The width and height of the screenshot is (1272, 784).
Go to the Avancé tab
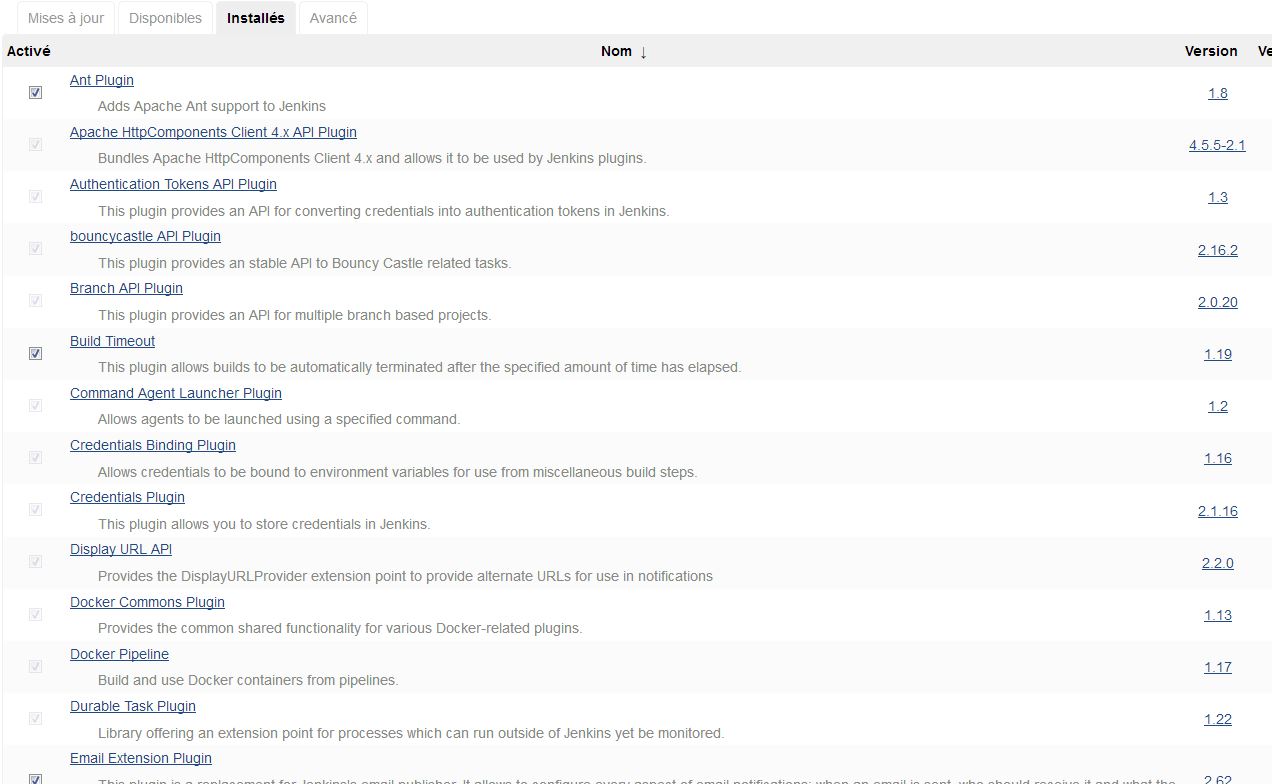333,18
